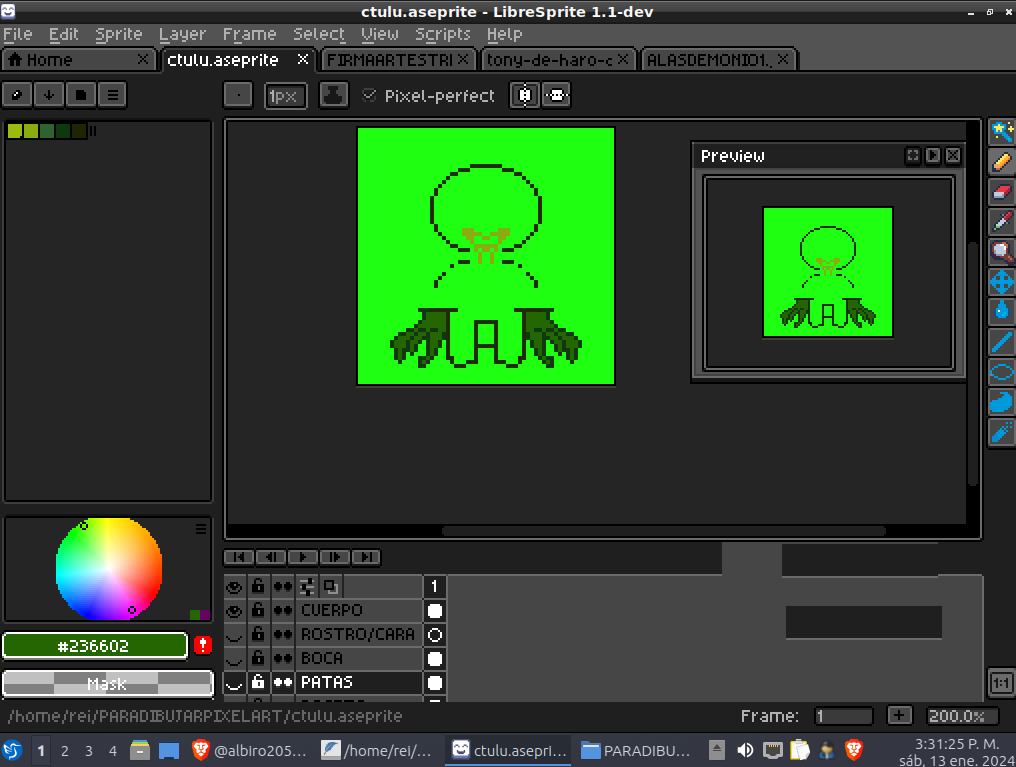Select the Ellipse tool

coord(1001,372)
